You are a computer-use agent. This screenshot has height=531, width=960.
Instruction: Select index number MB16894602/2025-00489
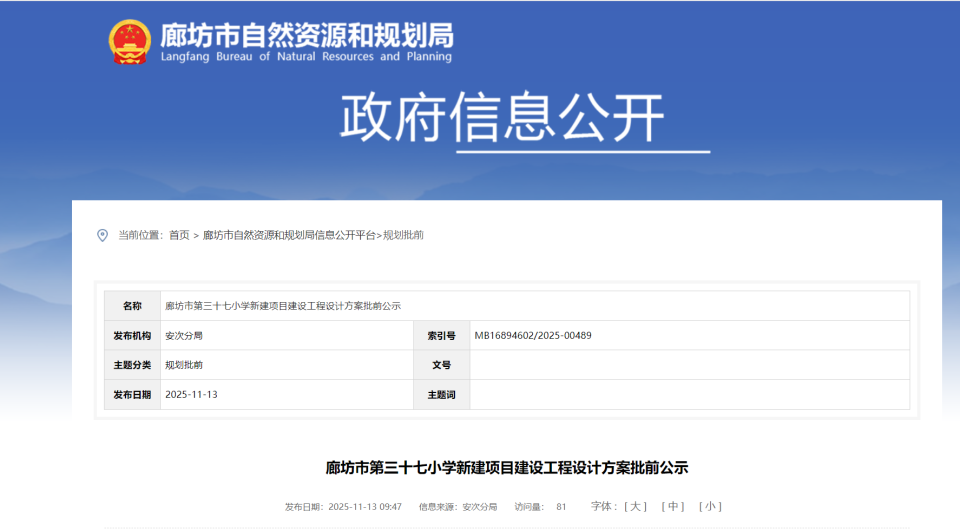[x=533, y=336]
